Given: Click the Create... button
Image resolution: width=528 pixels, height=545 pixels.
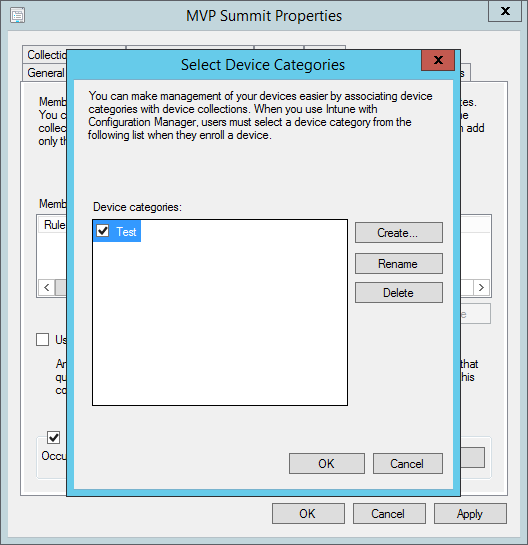Looking at the screenshot, I should (x=399, y=233).
